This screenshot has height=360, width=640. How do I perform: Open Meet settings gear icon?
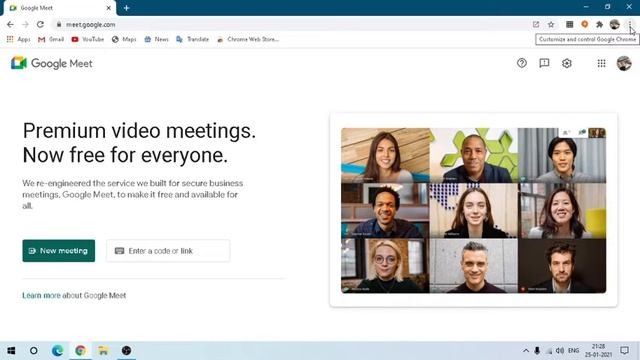tap(567, 63)
